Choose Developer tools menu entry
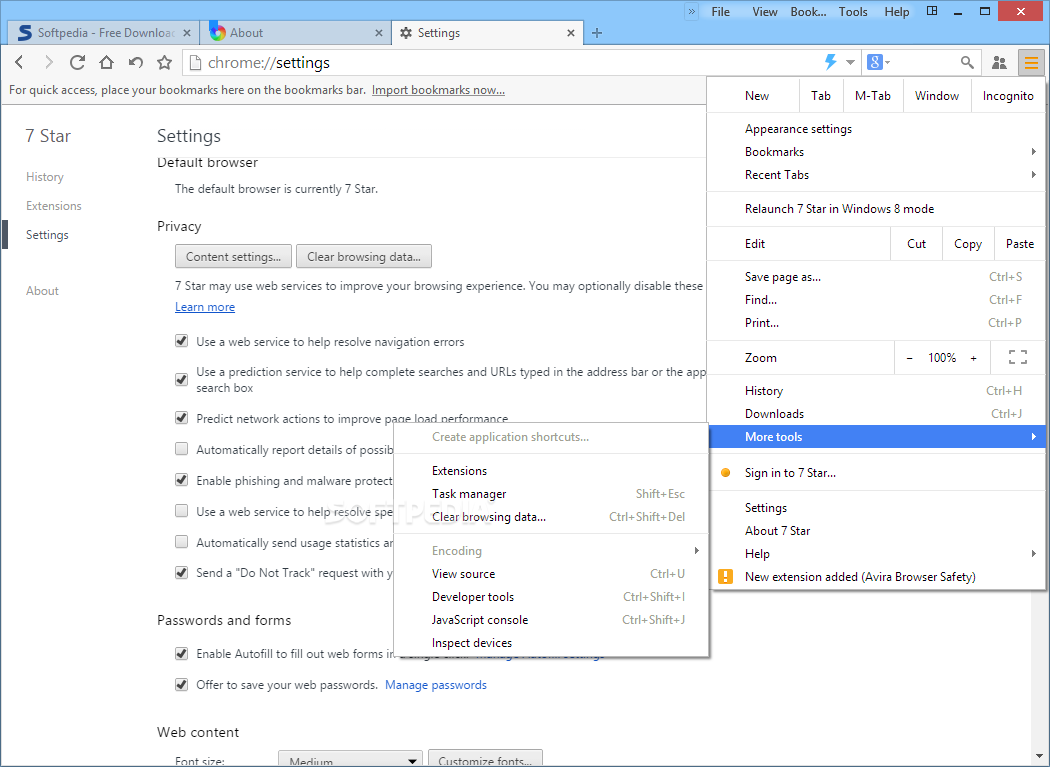 (x=551, y=597)
